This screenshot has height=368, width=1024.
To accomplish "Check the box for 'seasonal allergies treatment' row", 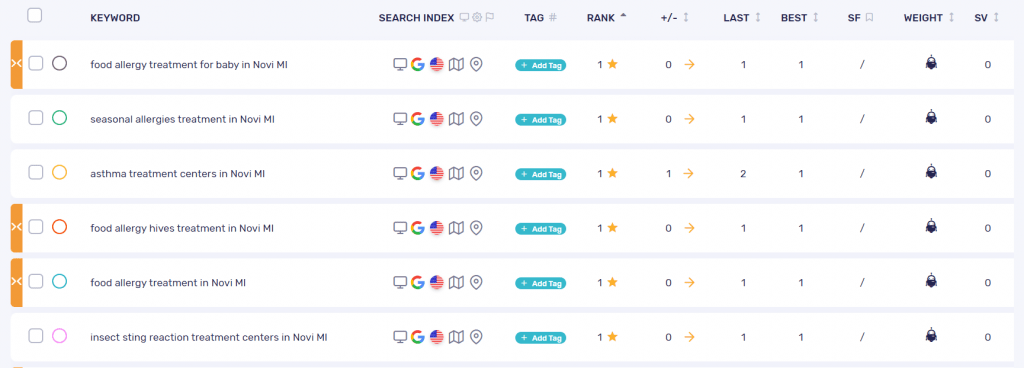I will [x=36, y=118].
